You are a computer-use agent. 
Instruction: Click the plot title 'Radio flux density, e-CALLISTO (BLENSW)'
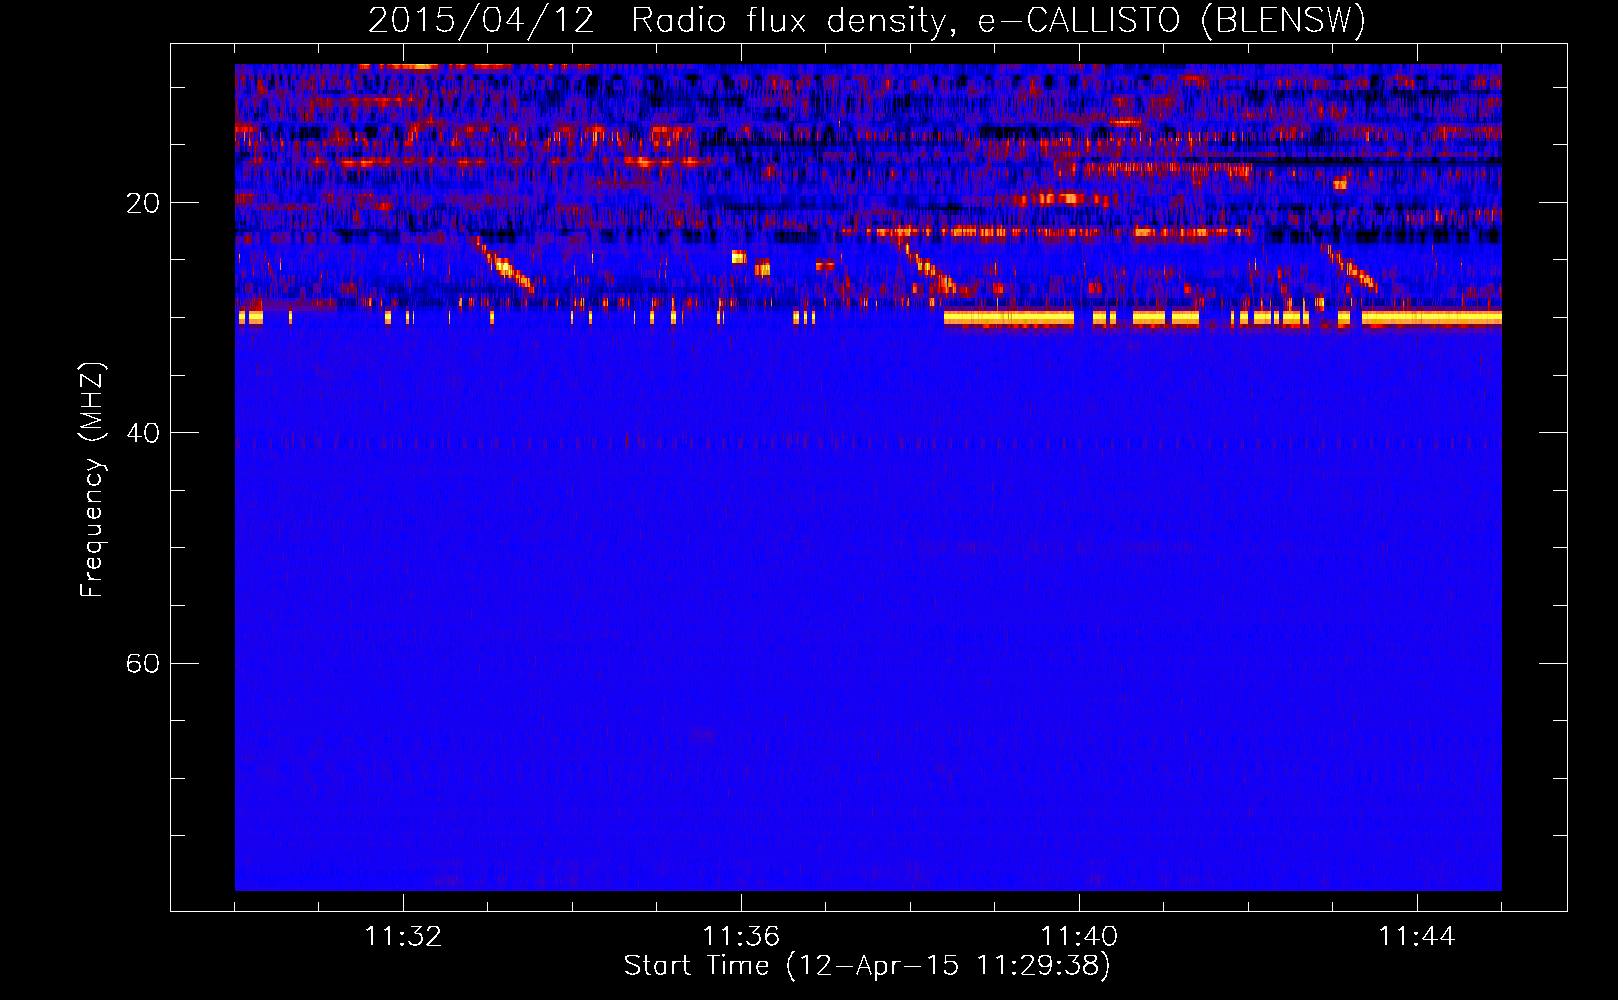[998, 21]
